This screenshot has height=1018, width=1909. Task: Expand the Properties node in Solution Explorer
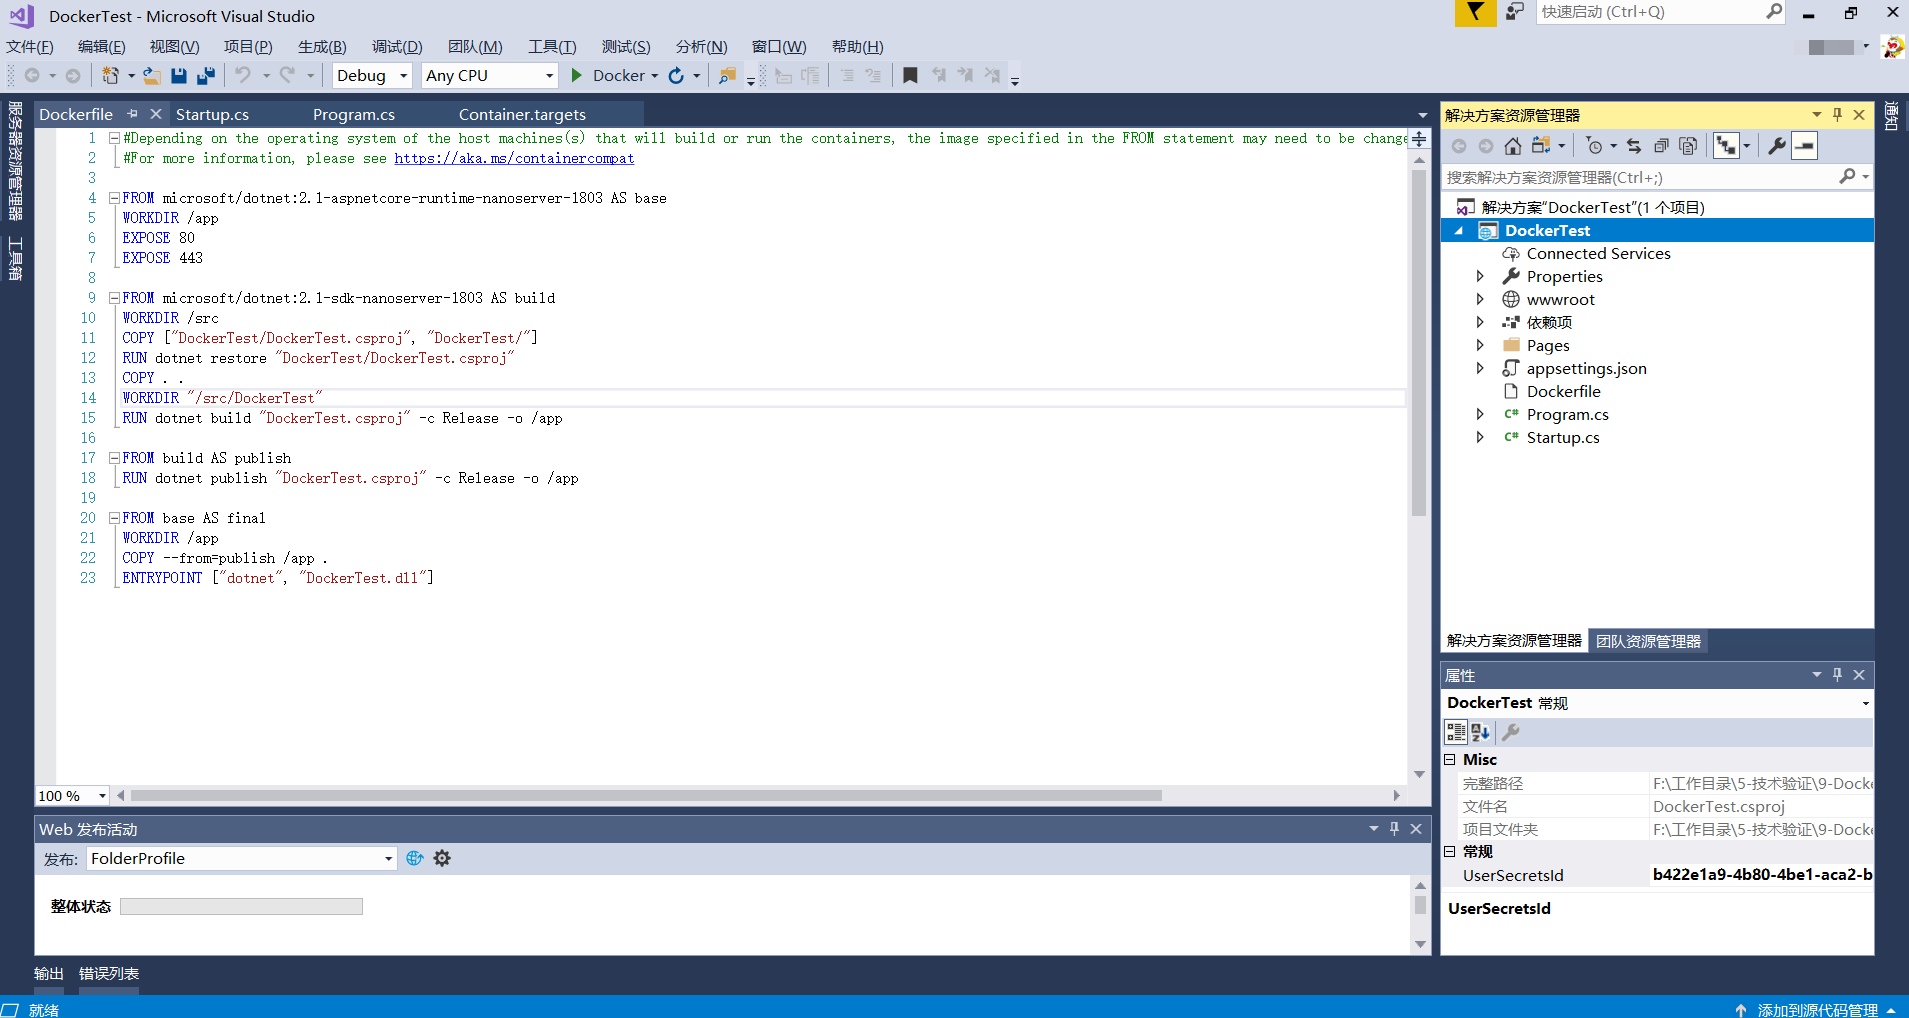1480,277
